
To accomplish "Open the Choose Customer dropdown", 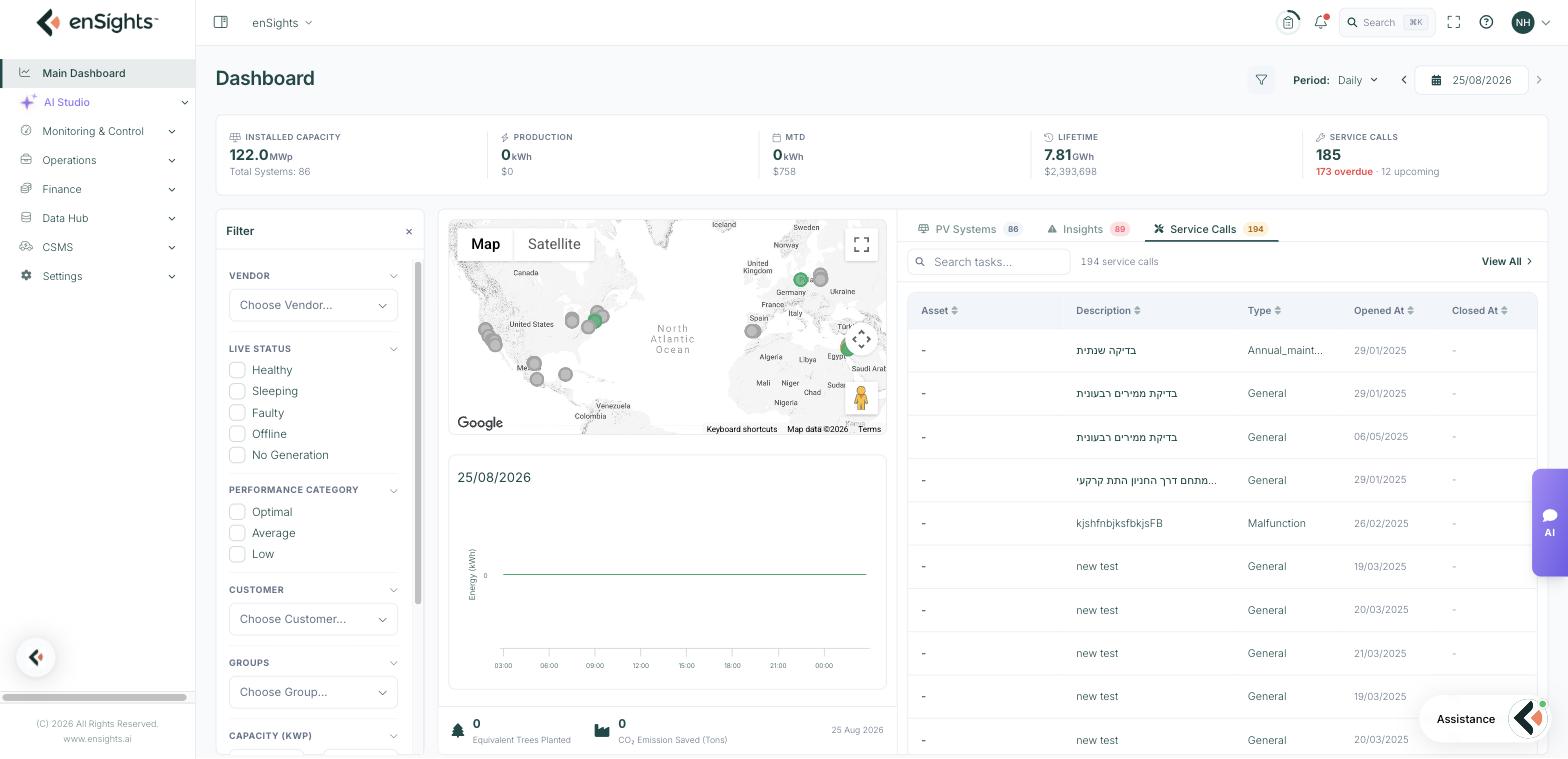I will coord(313,619).
